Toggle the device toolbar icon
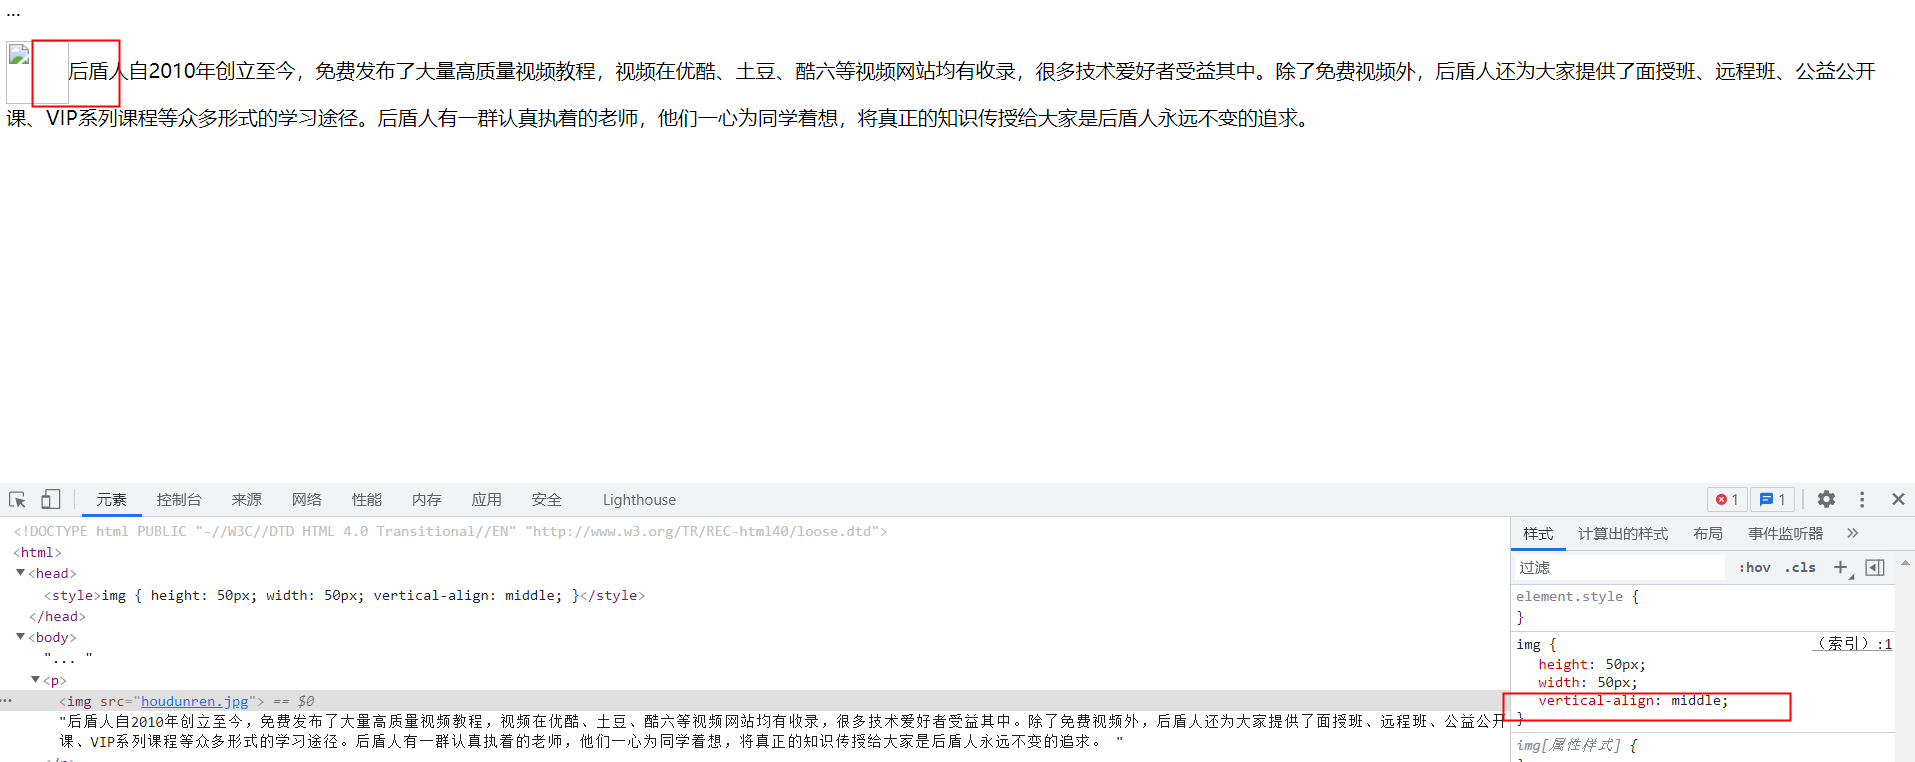 click(50, 499)
